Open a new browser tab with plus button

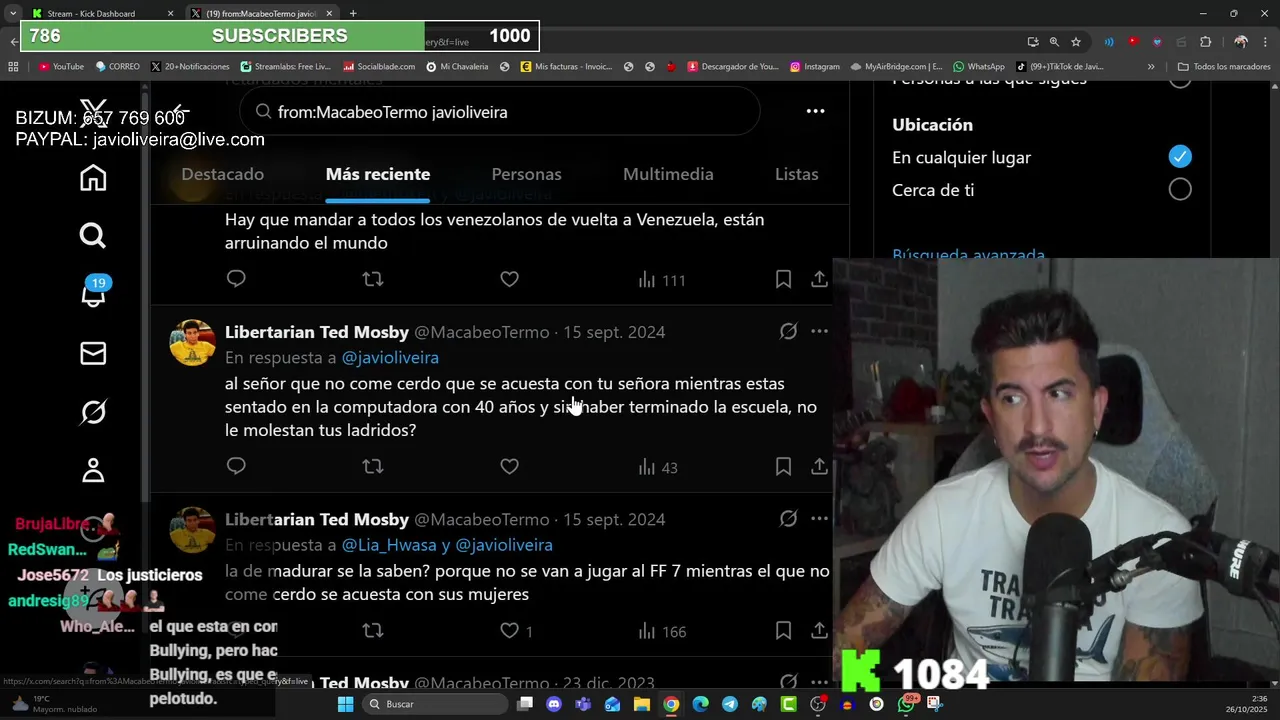353,14
